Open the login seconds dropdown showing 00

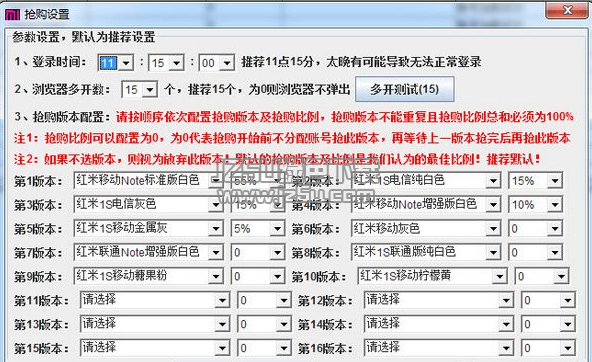[216, 63]
